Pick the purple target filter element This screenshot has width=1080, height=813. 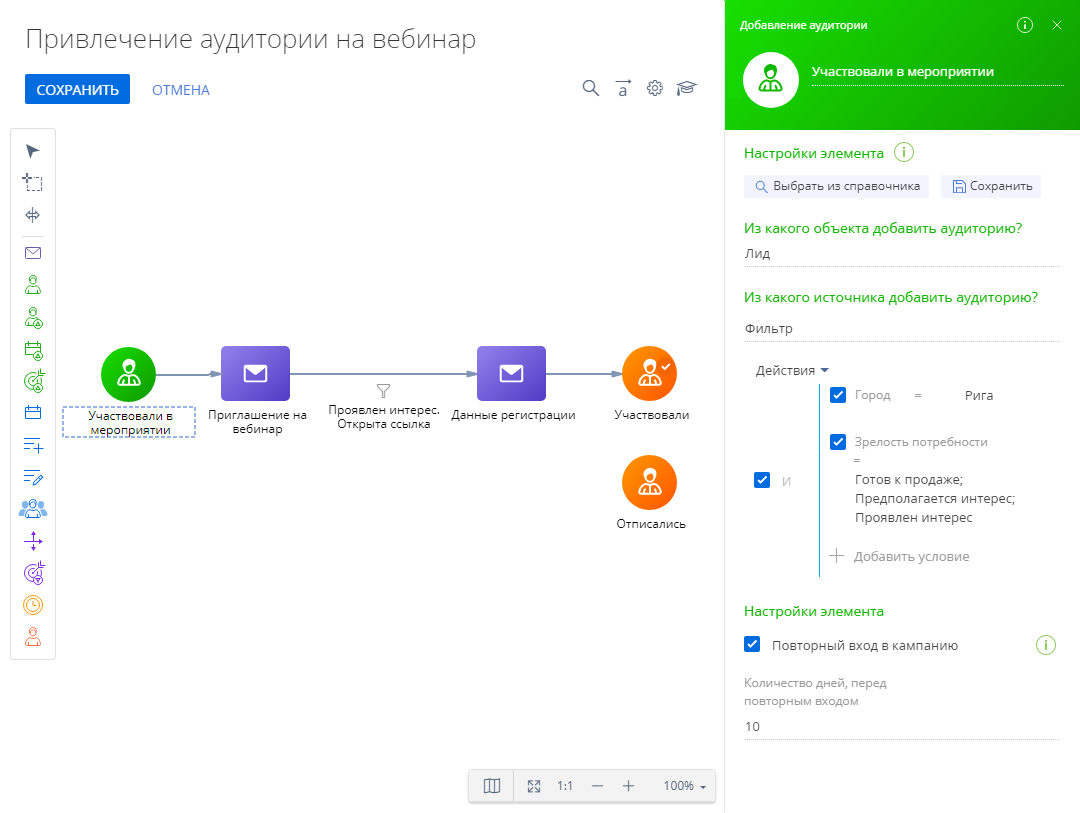34,573
